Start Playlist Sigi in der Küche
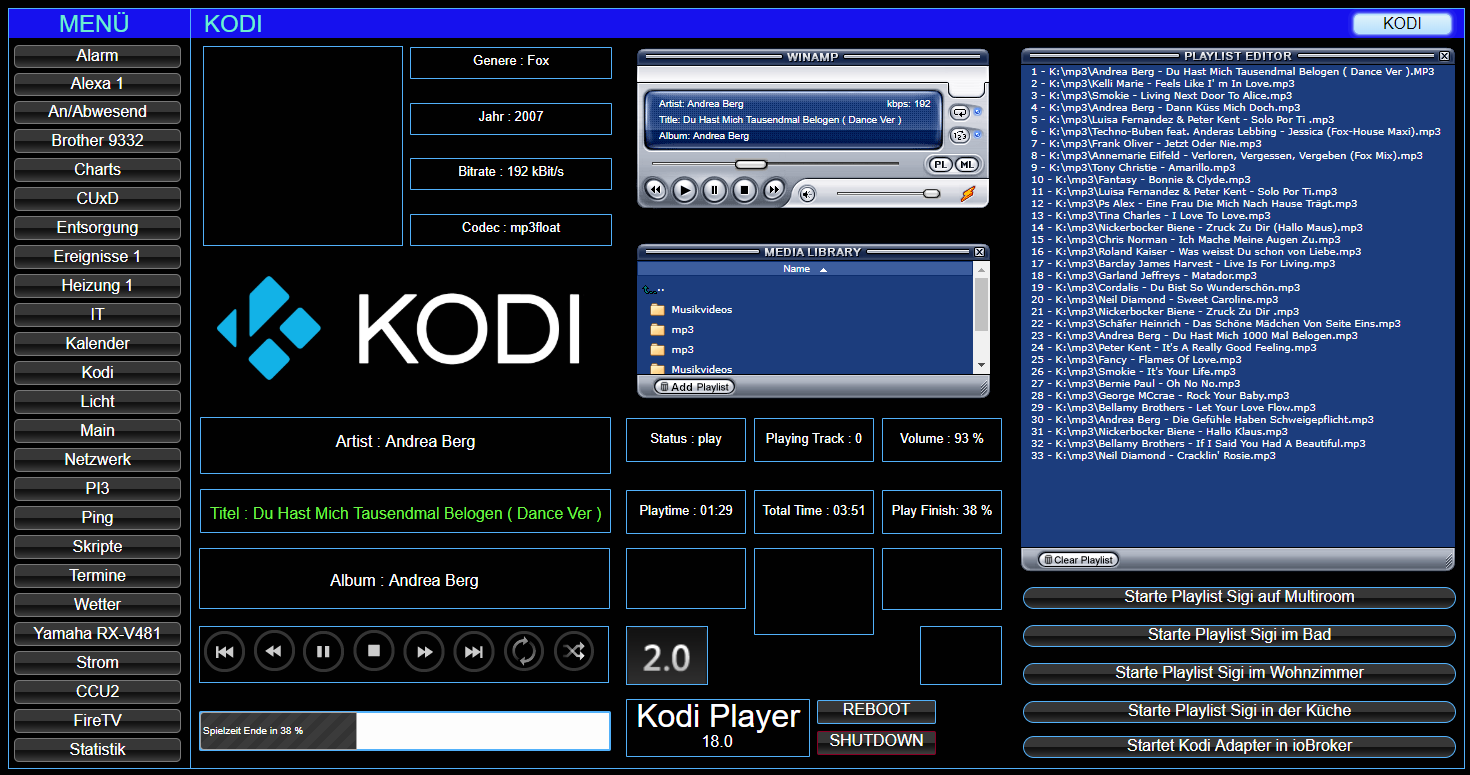 point(1239,711)
